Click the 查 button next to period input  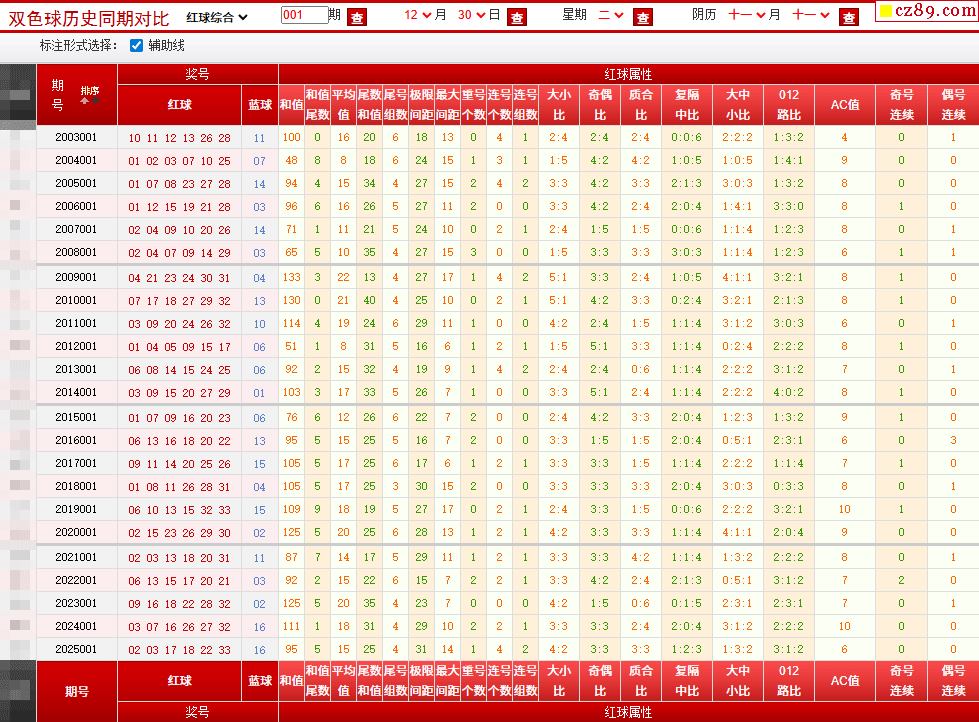click(357, 17)
